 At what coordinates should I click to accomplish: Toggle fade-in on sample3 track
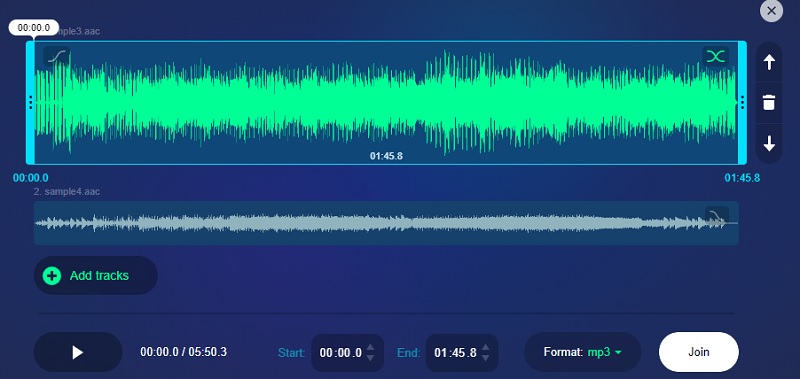pyautogui.click(x=57, y=56)
